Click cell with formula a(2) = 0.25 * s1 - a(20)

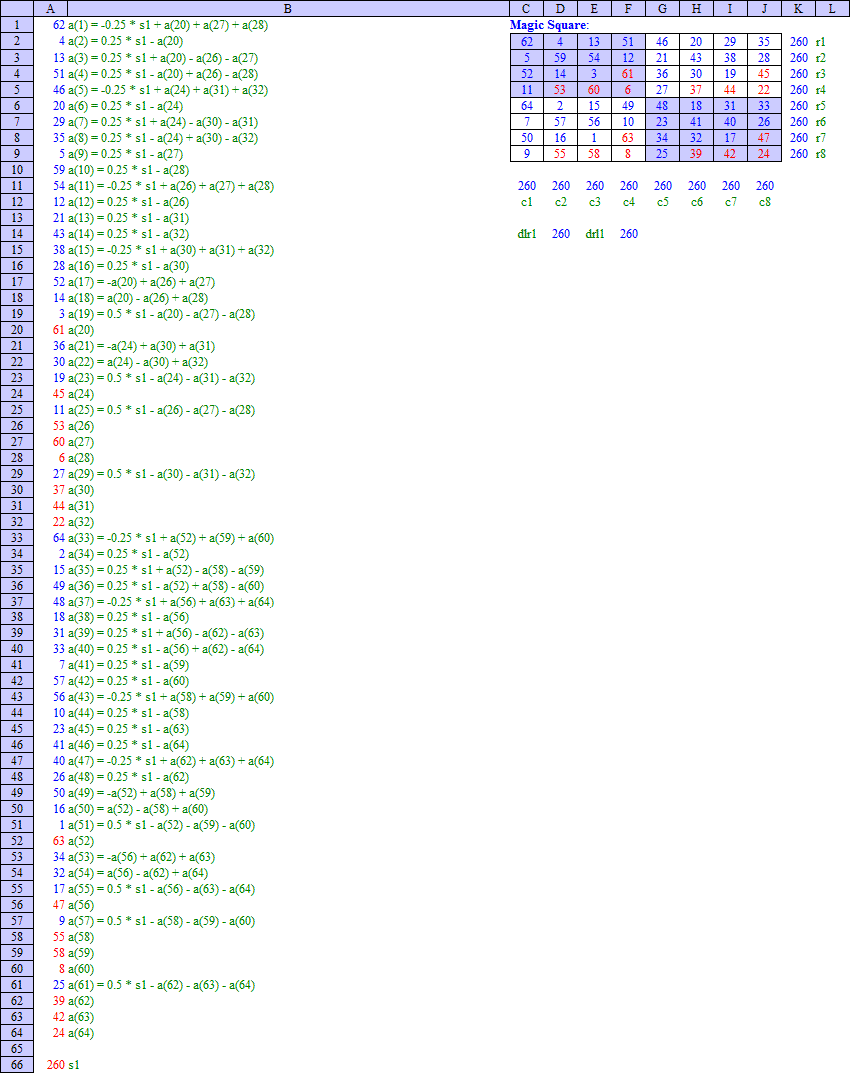pyautogui.click(x=125, y=41)
